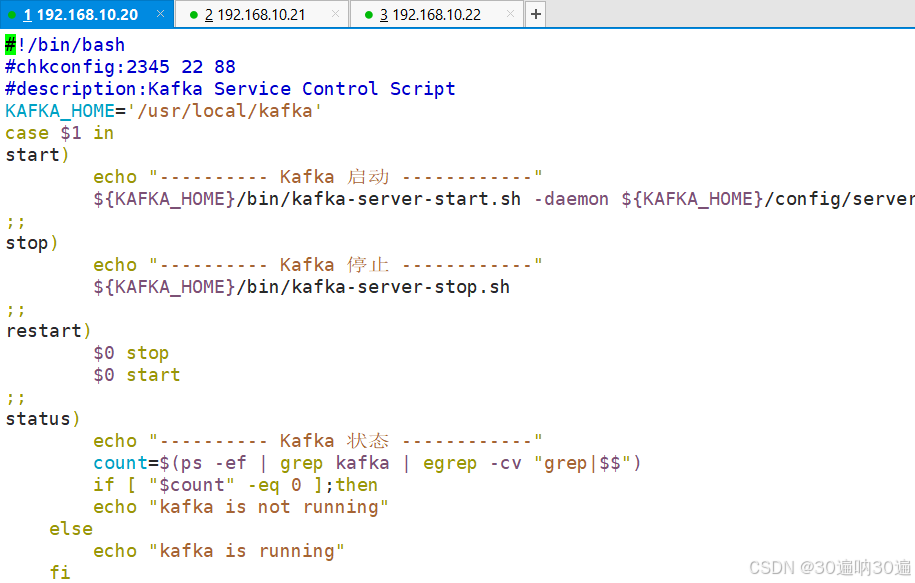Click the echo line containing 'Kafka 停止'
Image resolution: width=915 pixels, height=583 pixels.
pyautogui.click(x=318, y=265)
